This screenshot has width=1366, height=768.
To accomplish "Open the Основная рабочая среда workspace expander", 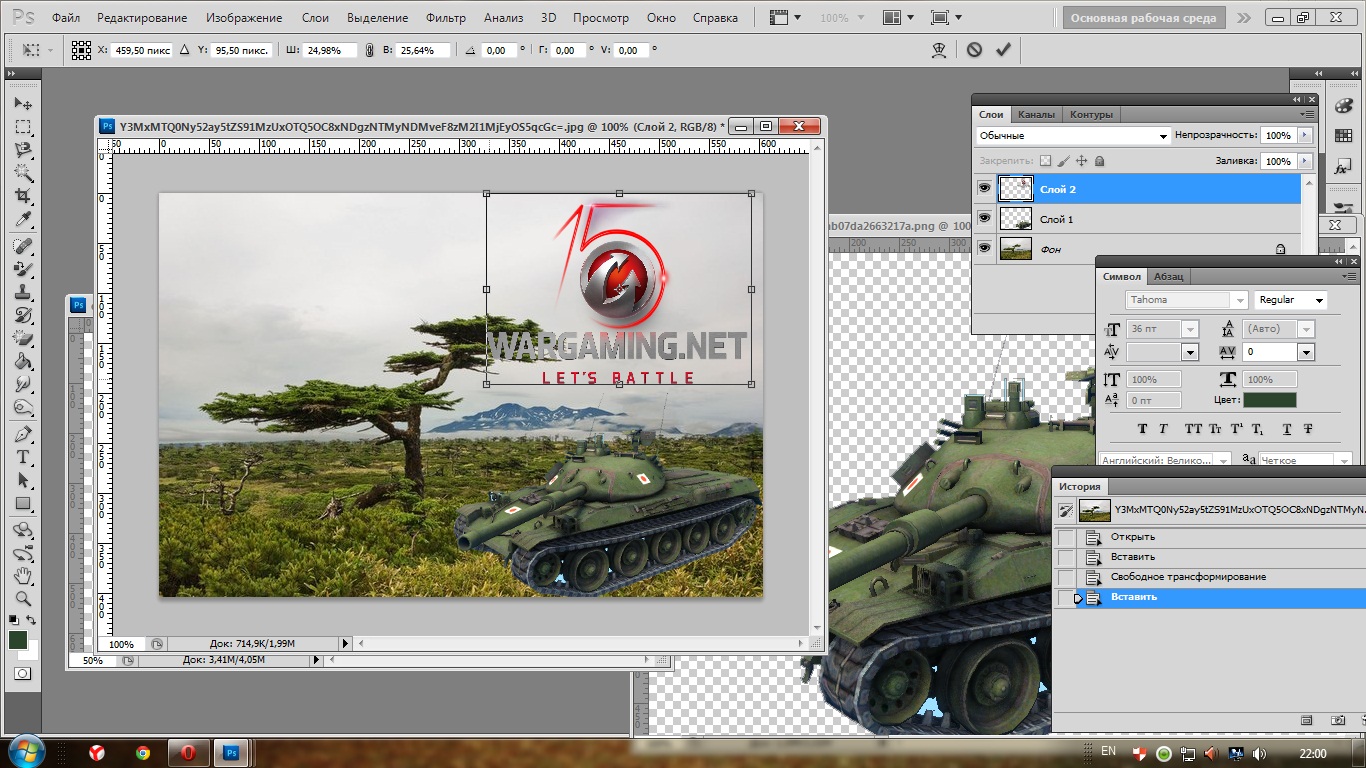I will tap(1243, 18).
